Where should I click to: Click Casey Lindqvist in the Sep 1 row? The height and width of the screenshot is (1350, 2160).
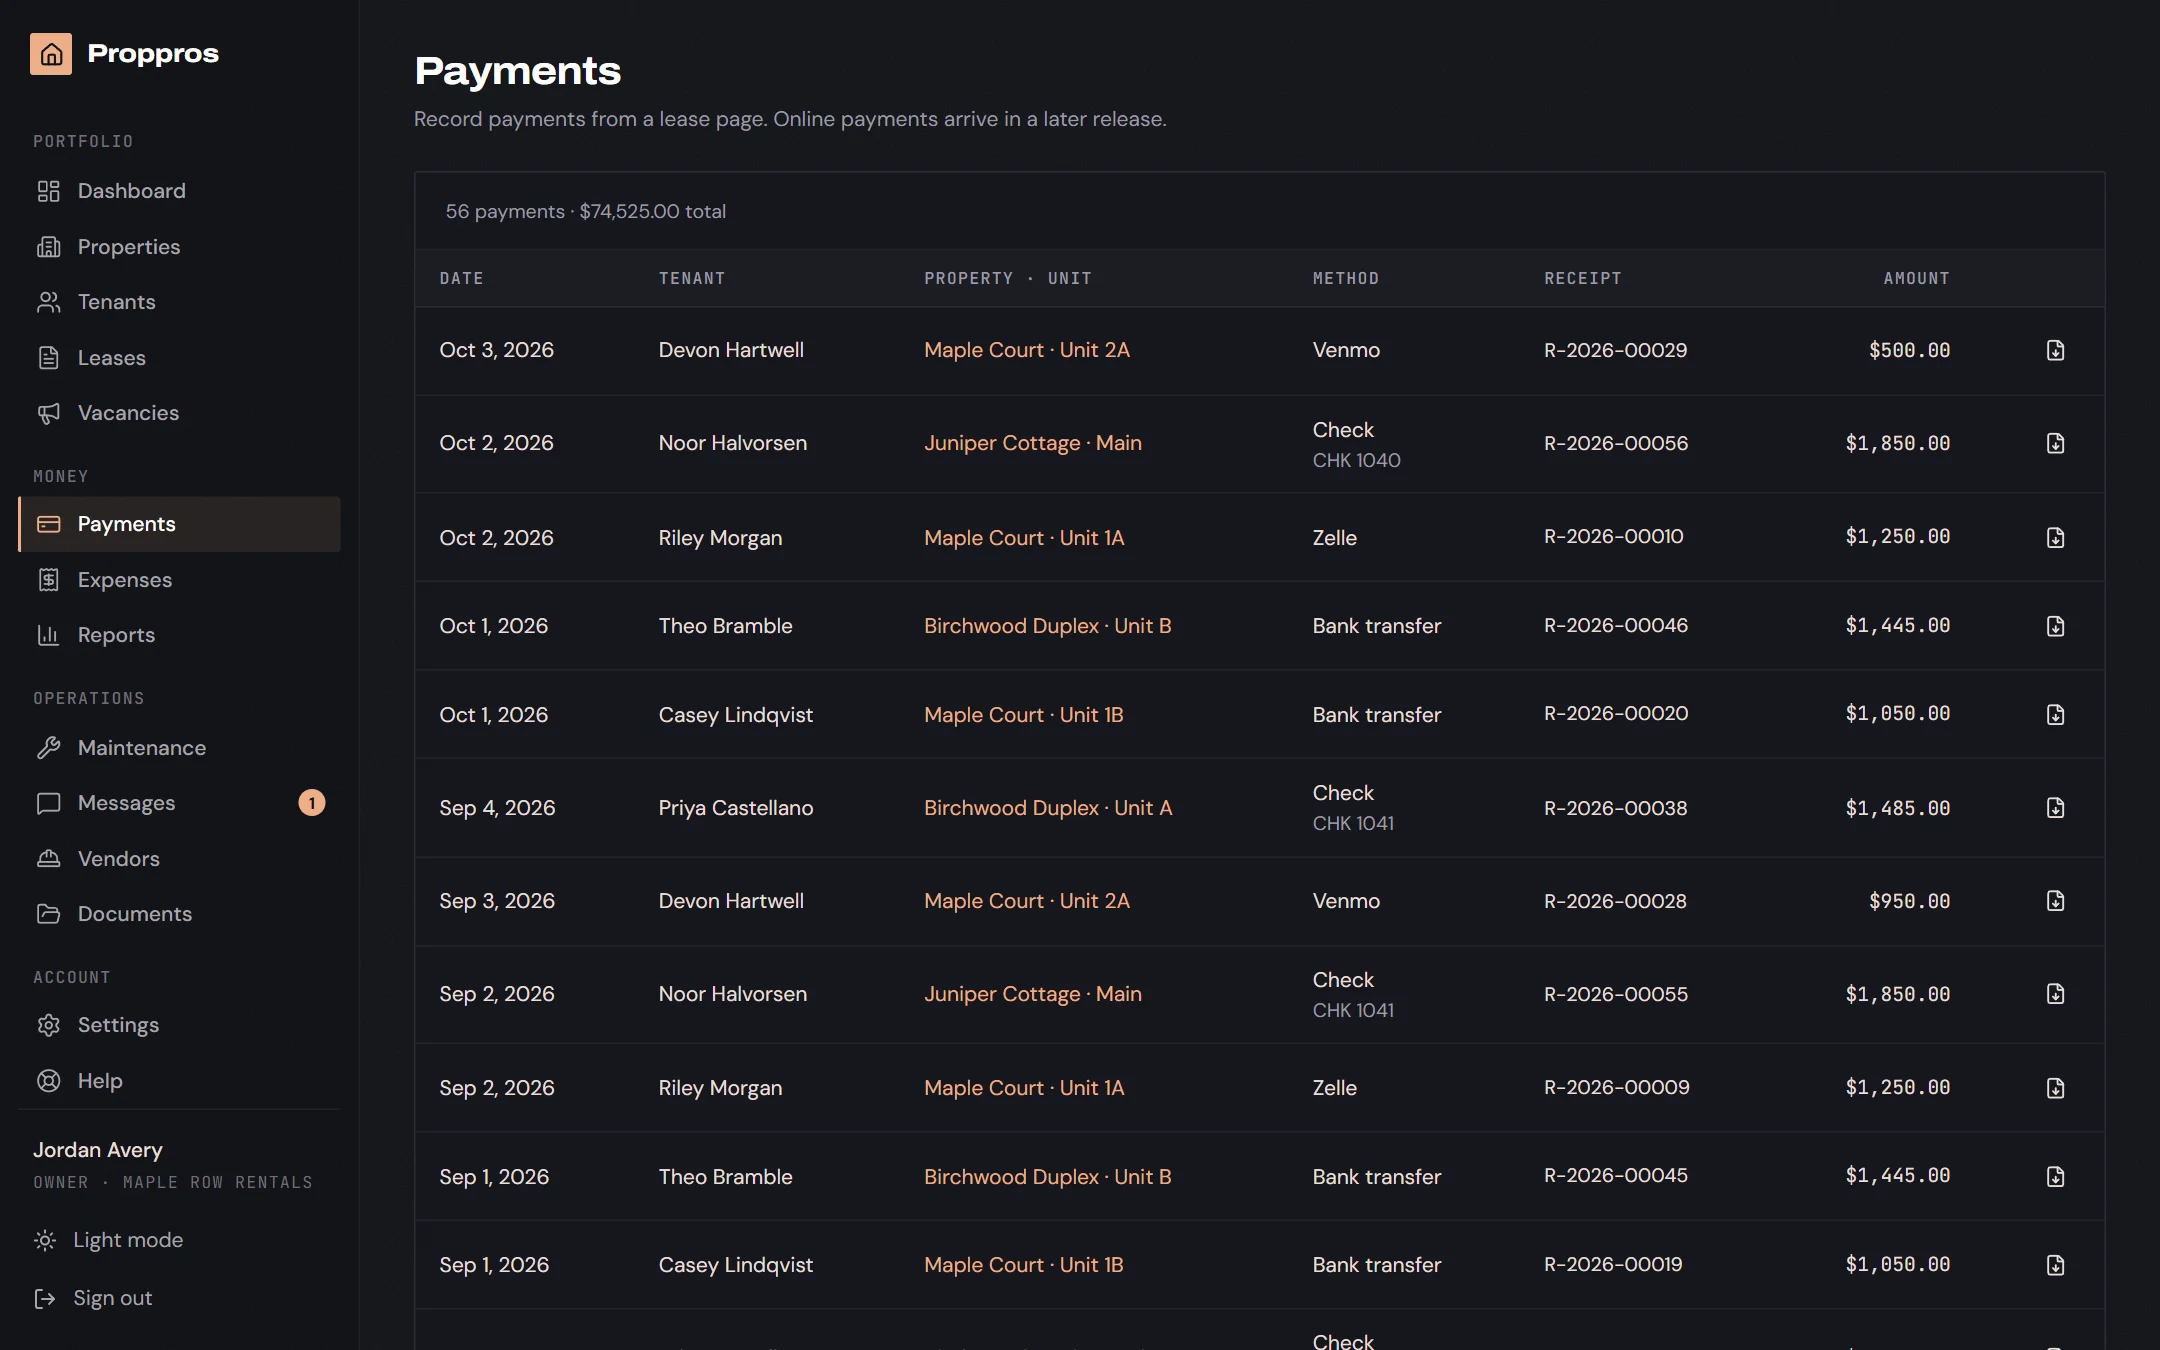(735, 1265)
